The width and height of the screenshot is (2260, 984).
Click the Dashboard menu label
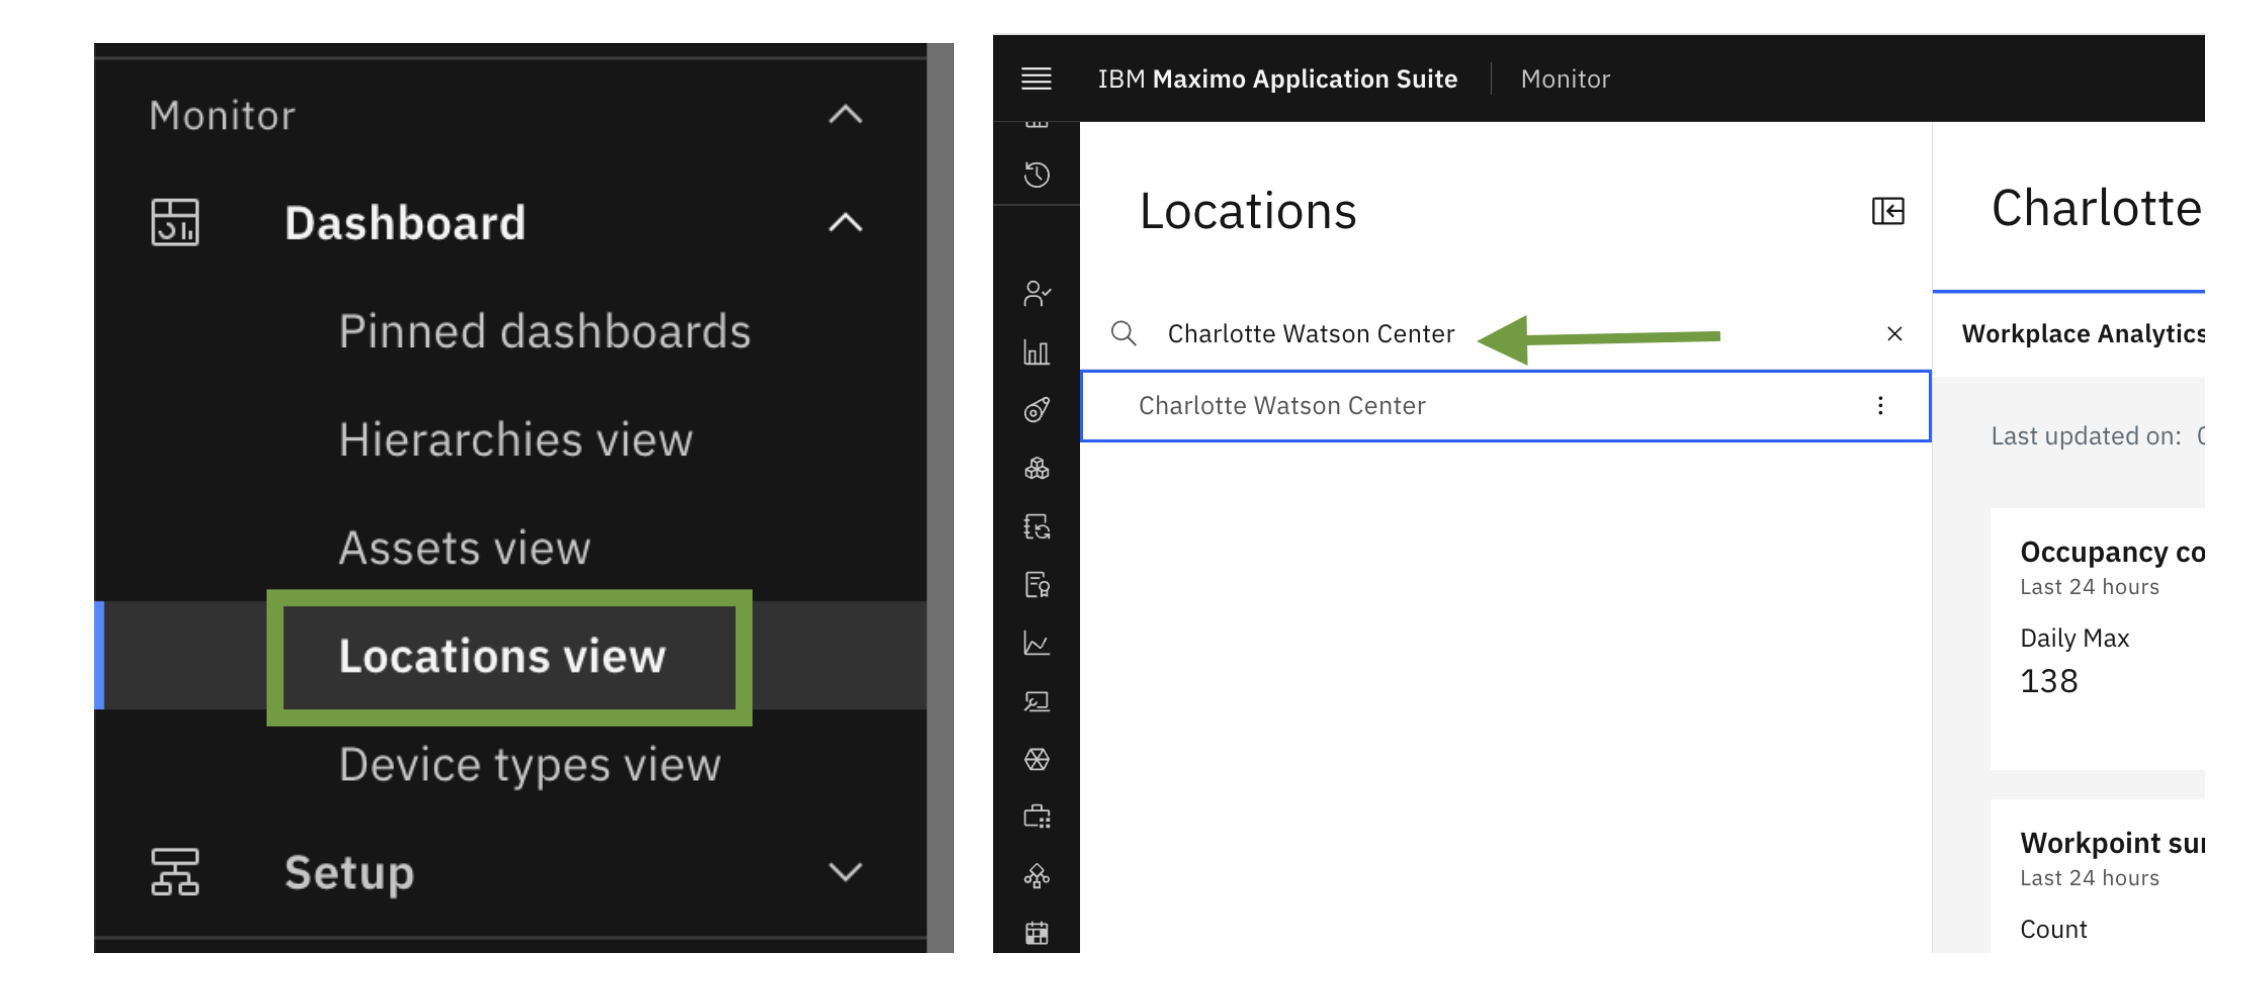(x=405, y=222)
